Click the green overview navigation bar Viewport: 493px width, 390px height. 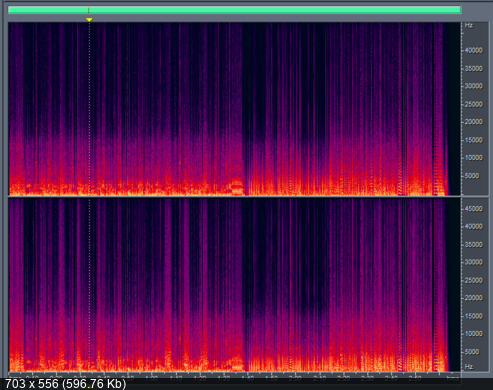tap(234, 10)
